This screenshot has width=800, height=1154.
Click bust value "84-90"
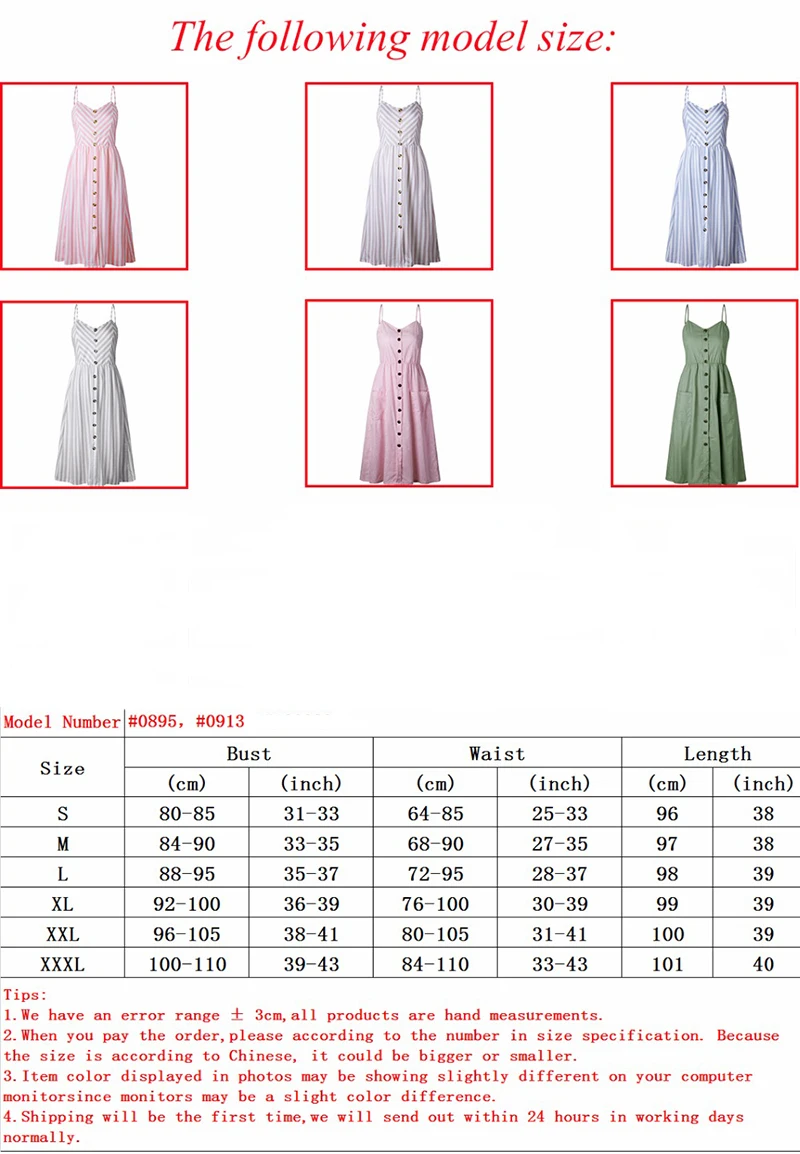click(187, 844)
